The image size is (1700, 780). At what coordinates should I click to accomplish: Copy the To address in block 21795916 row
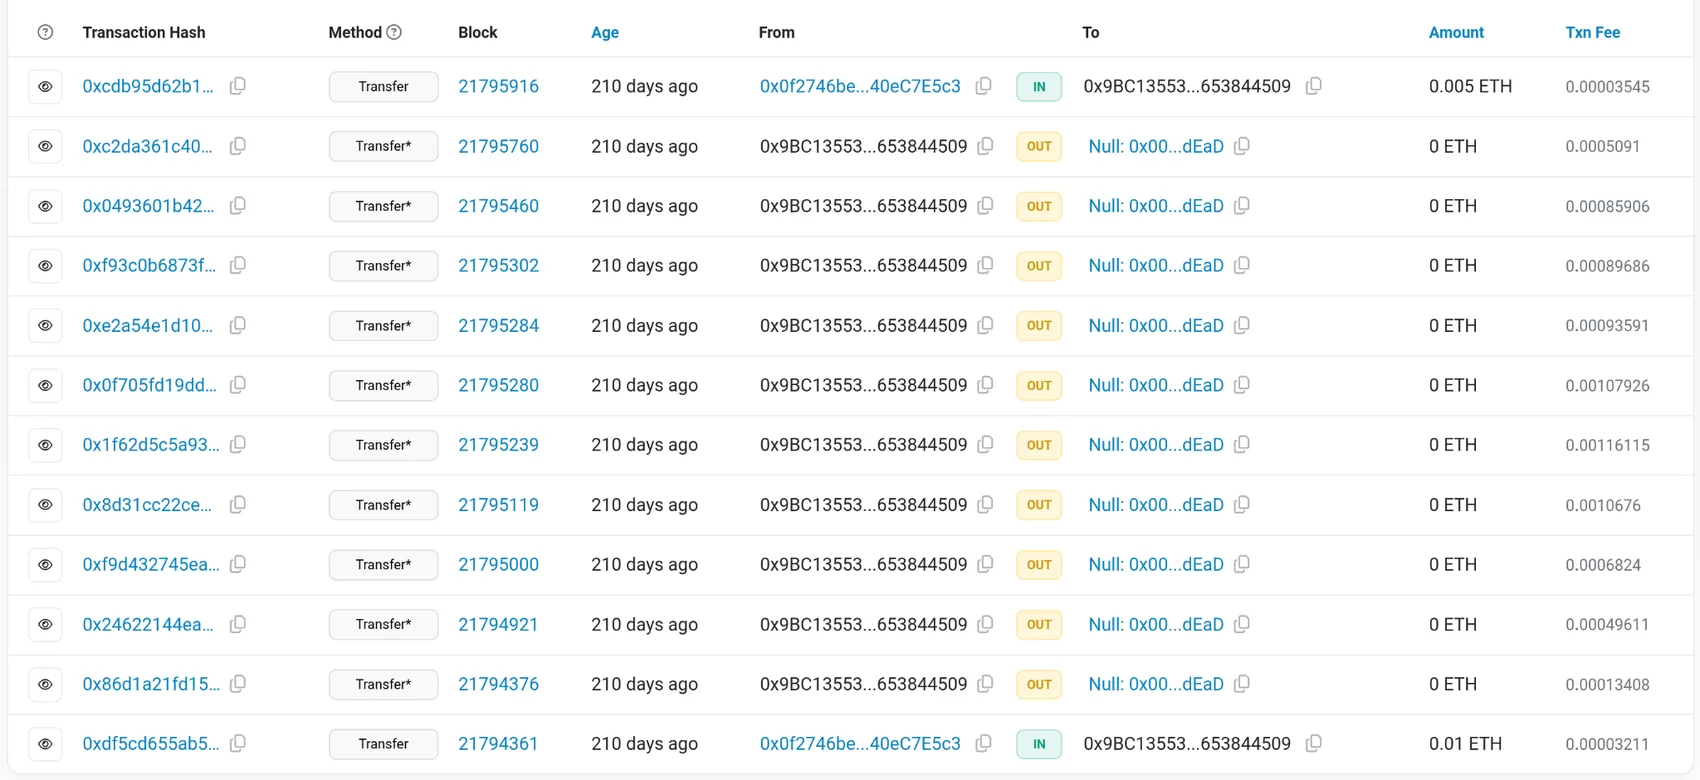1314,86
